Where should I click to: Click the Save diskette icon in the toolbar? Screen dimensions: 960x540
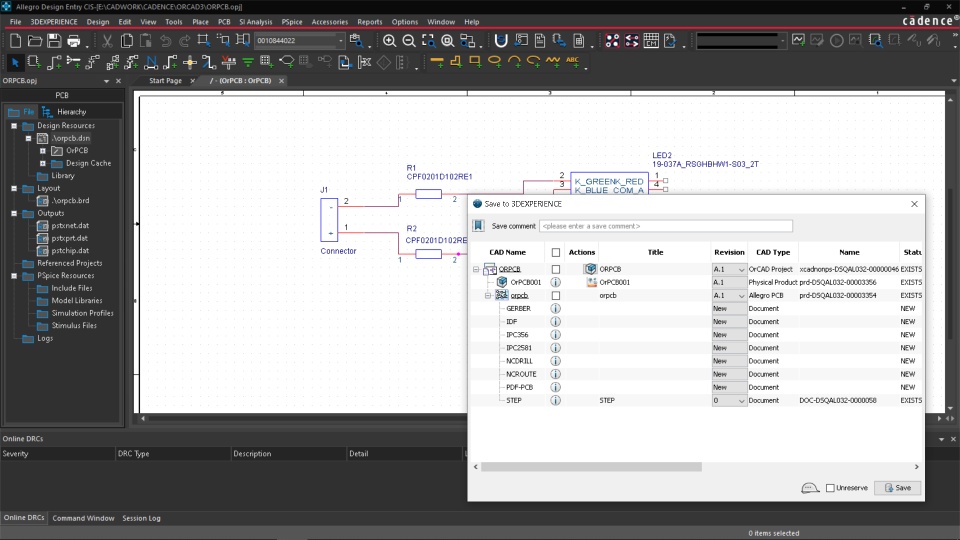[54, 41]
